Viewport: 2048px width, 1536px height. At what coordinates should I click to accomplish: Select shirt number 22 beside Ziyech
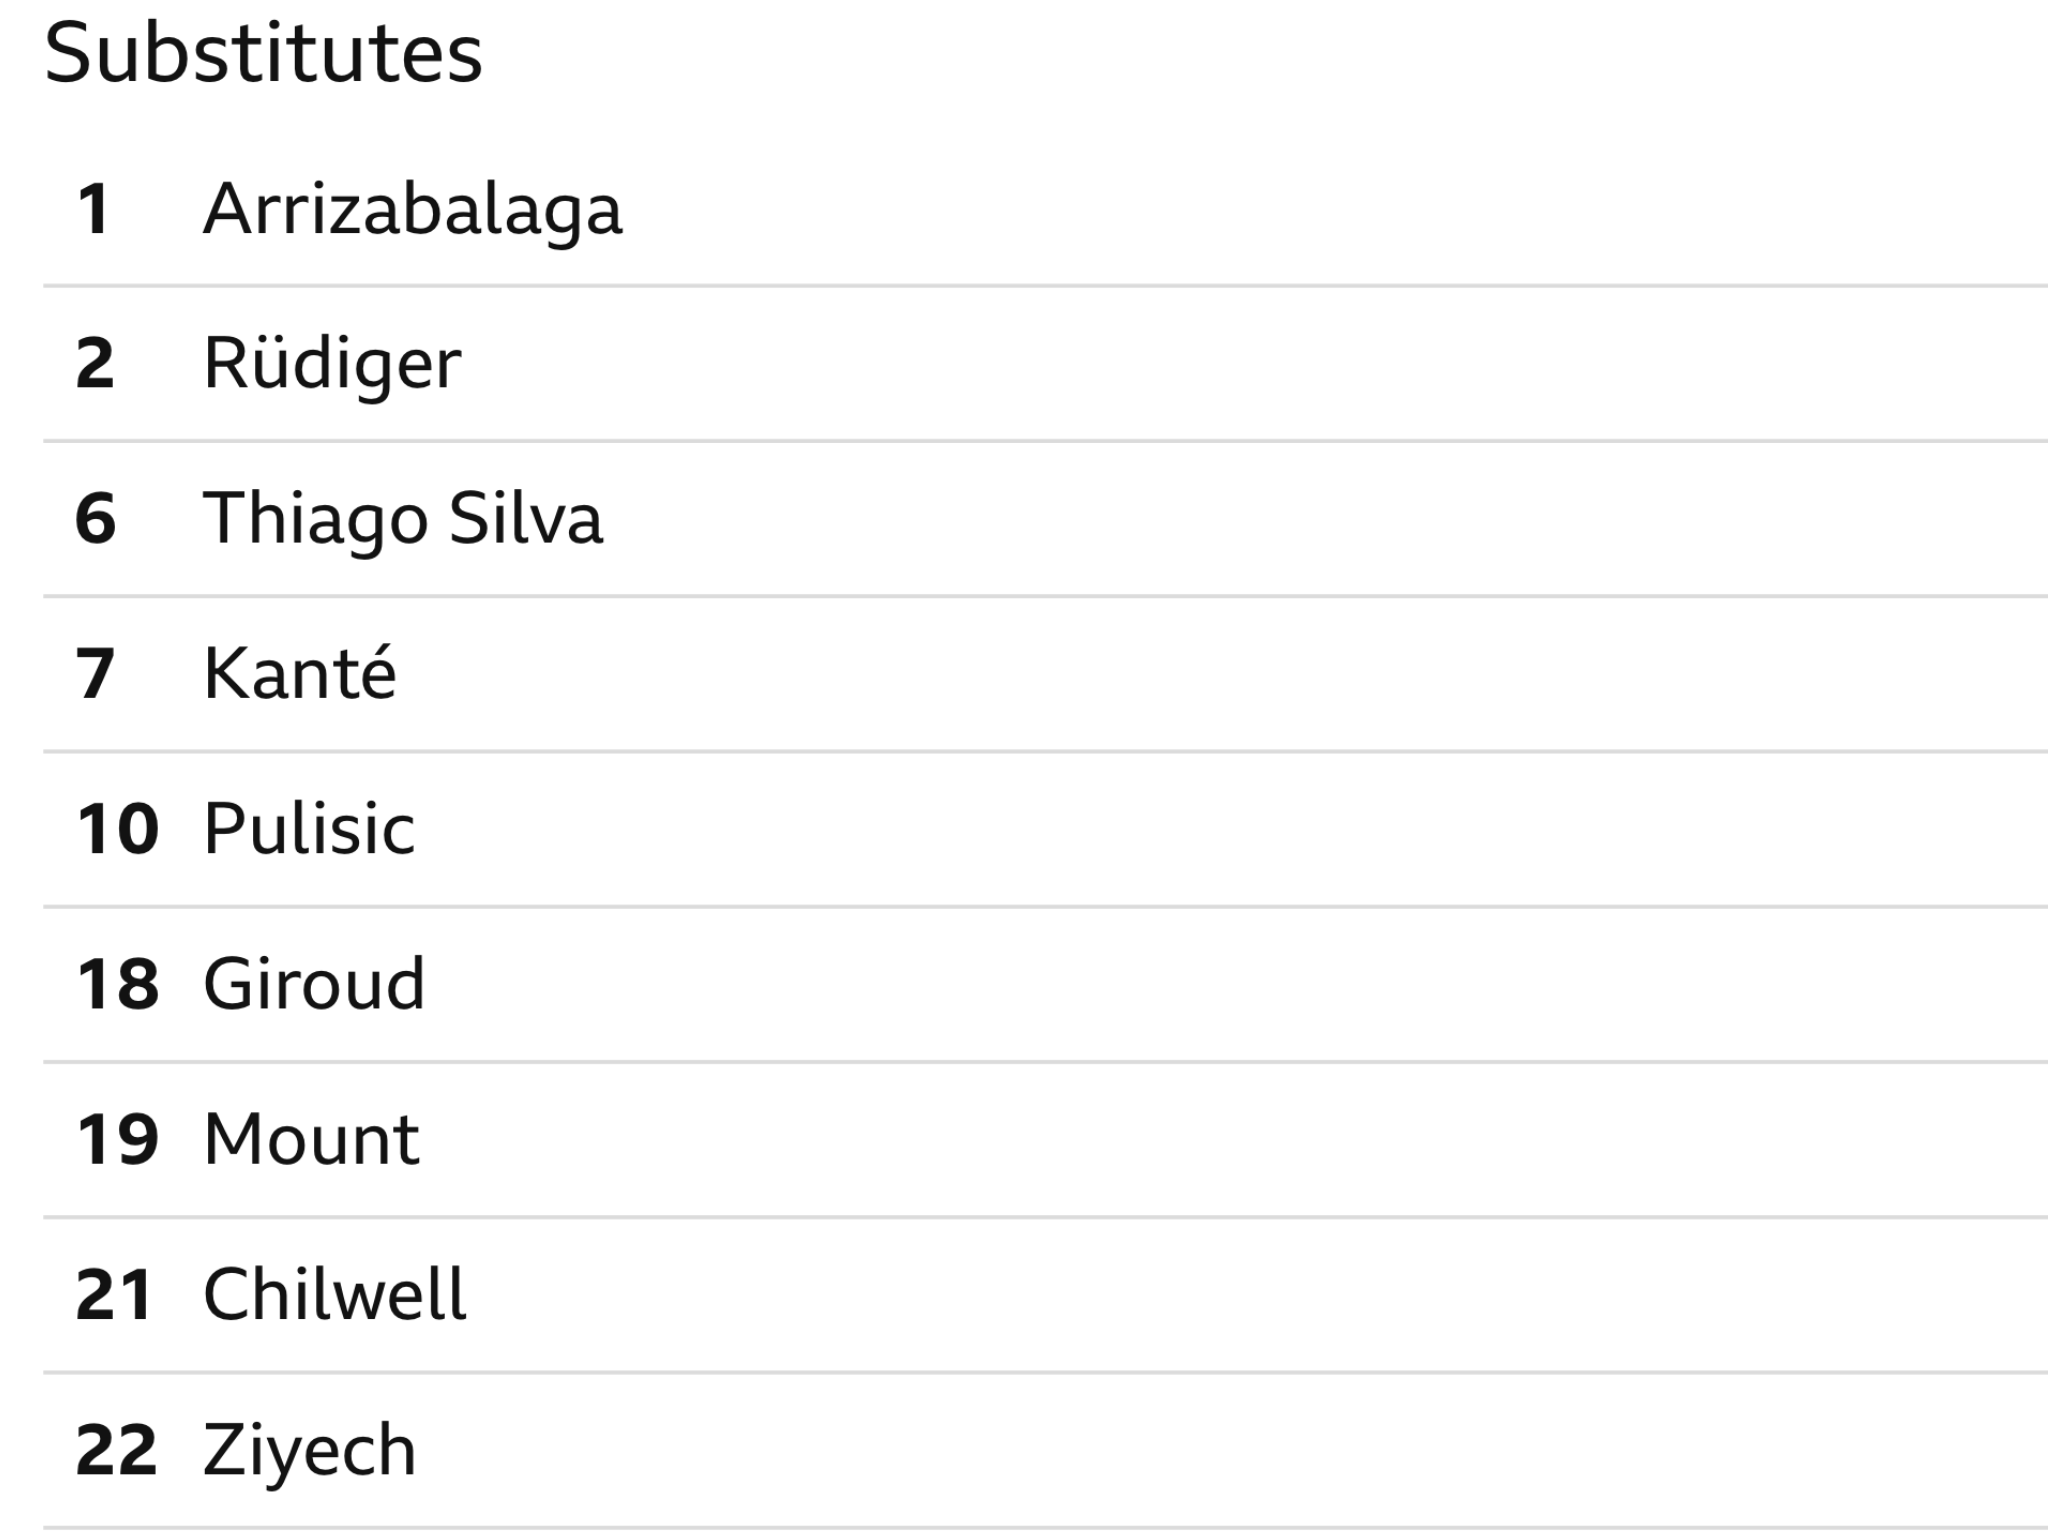(x=116, y=1450)
